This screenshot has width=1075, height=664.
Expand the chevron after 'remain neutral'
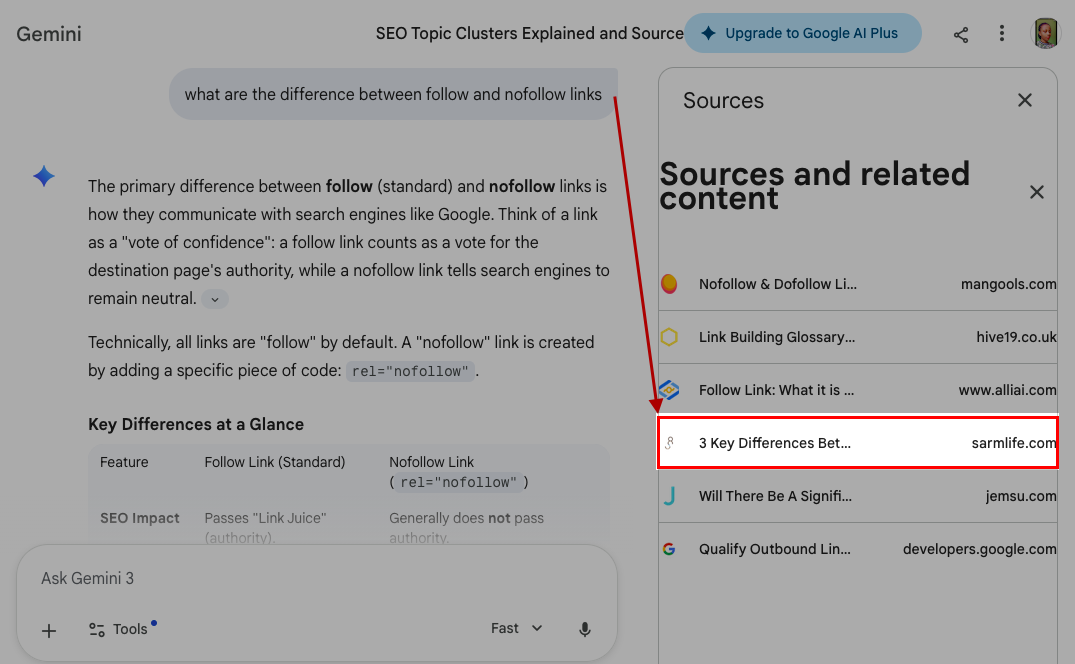[x=214, y=299]
